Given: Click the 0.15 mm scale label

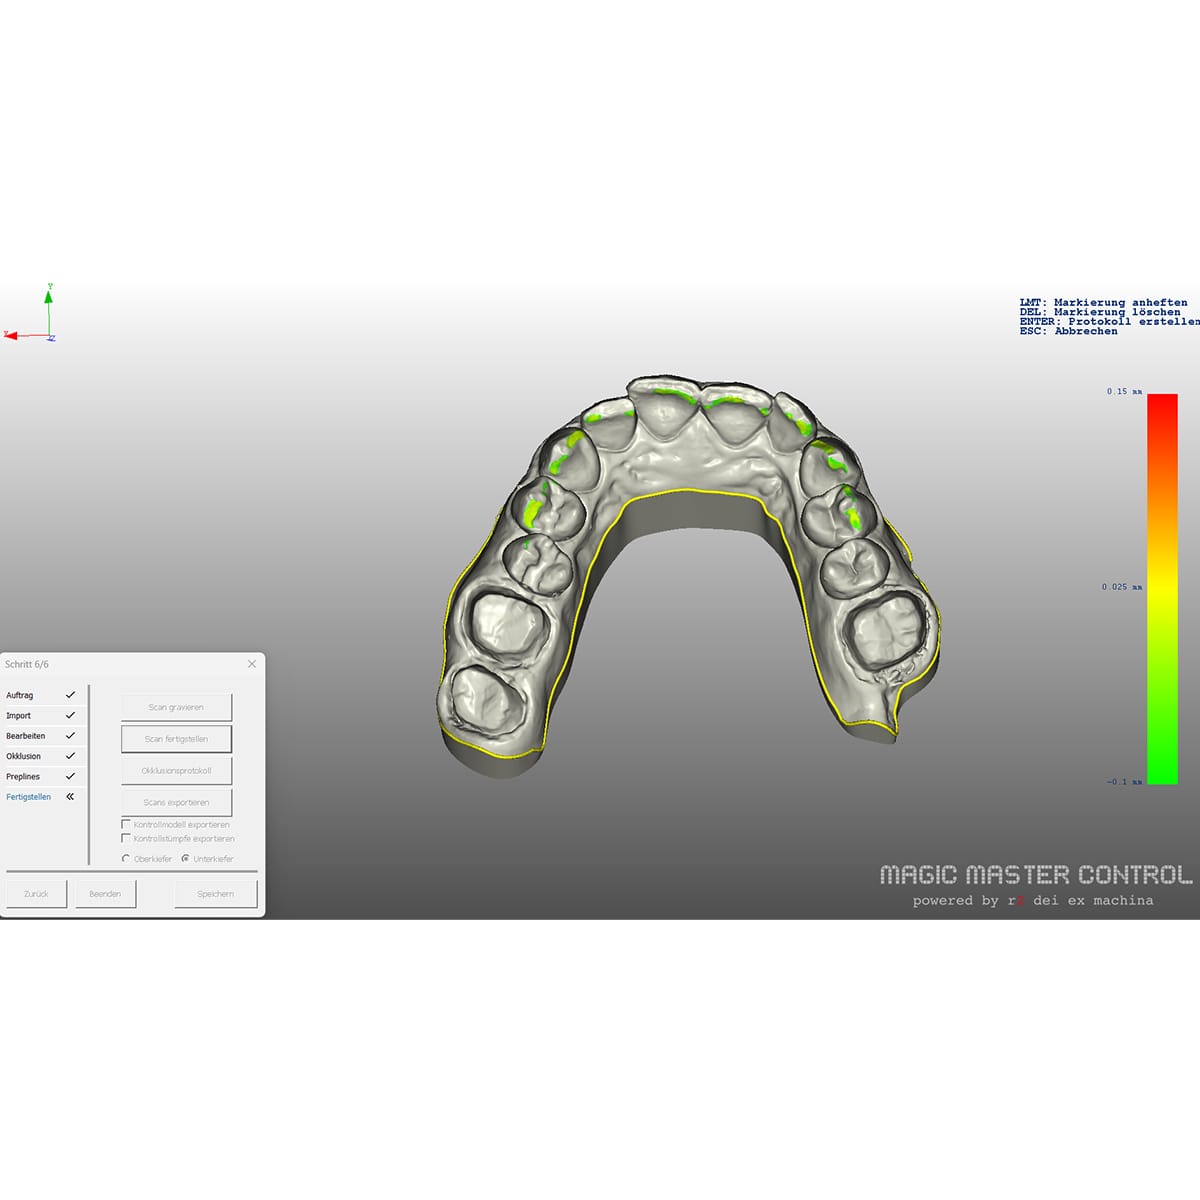Looking at the screenshot, I should pos(1125,392).
